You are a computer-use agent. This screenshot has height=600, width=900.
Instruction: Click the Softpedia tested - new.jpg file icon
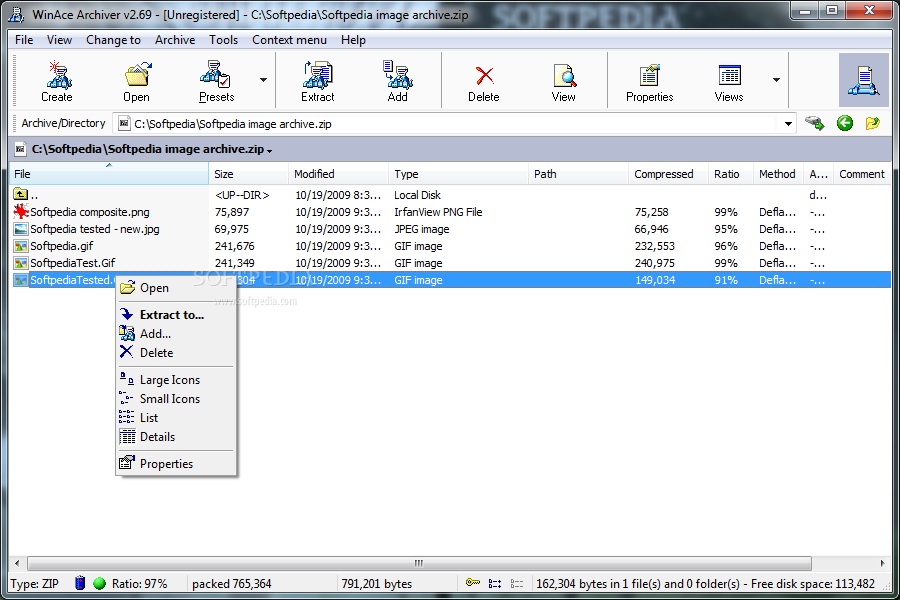pyautogui.click(x=21, y=229)
